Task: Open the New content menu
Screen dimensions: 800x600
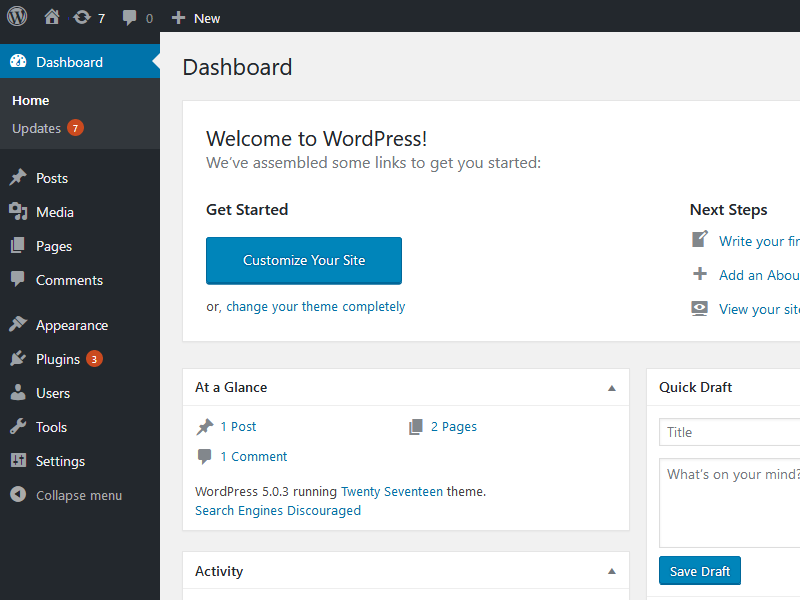Action: coord(196,18)
